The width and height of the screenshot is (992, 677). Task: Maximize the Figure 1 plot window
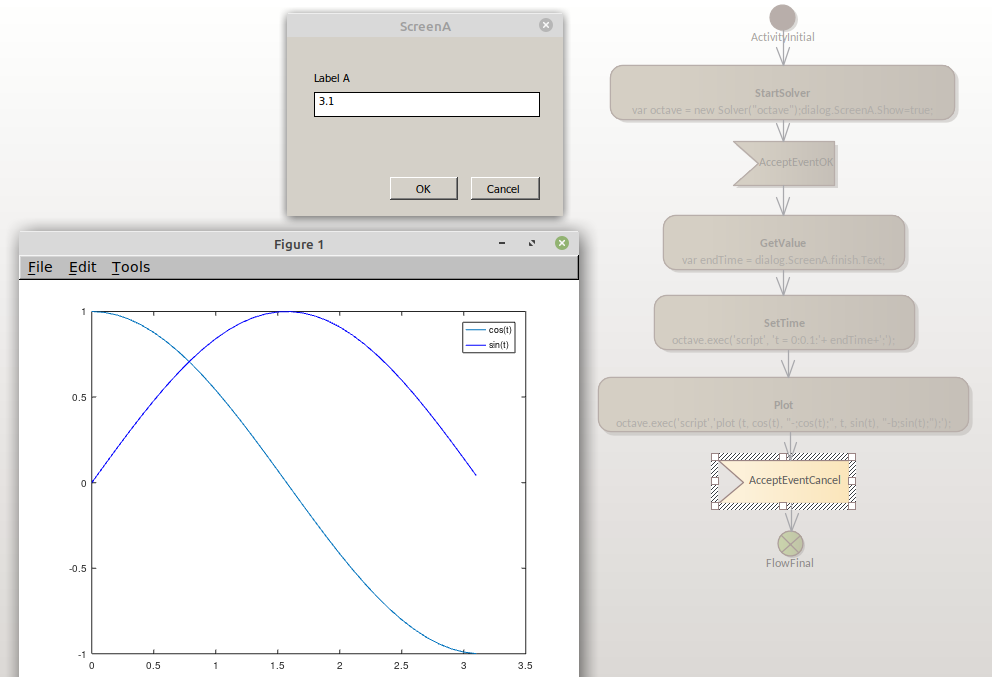(x=532, y=243)
